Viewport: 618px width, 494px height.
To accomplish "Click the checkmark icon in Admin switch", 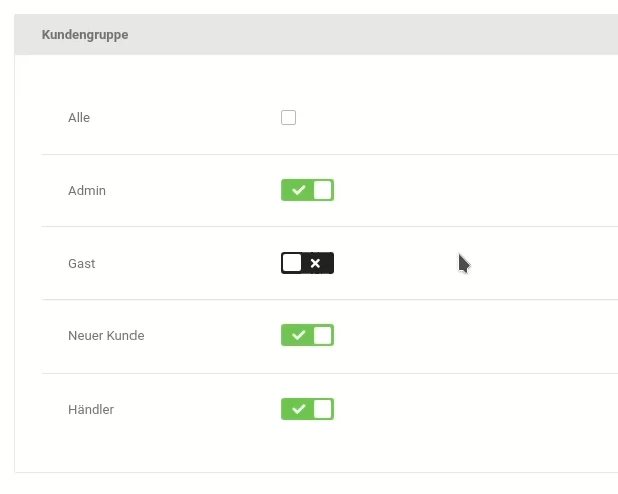I will click(x=299, y=190).
